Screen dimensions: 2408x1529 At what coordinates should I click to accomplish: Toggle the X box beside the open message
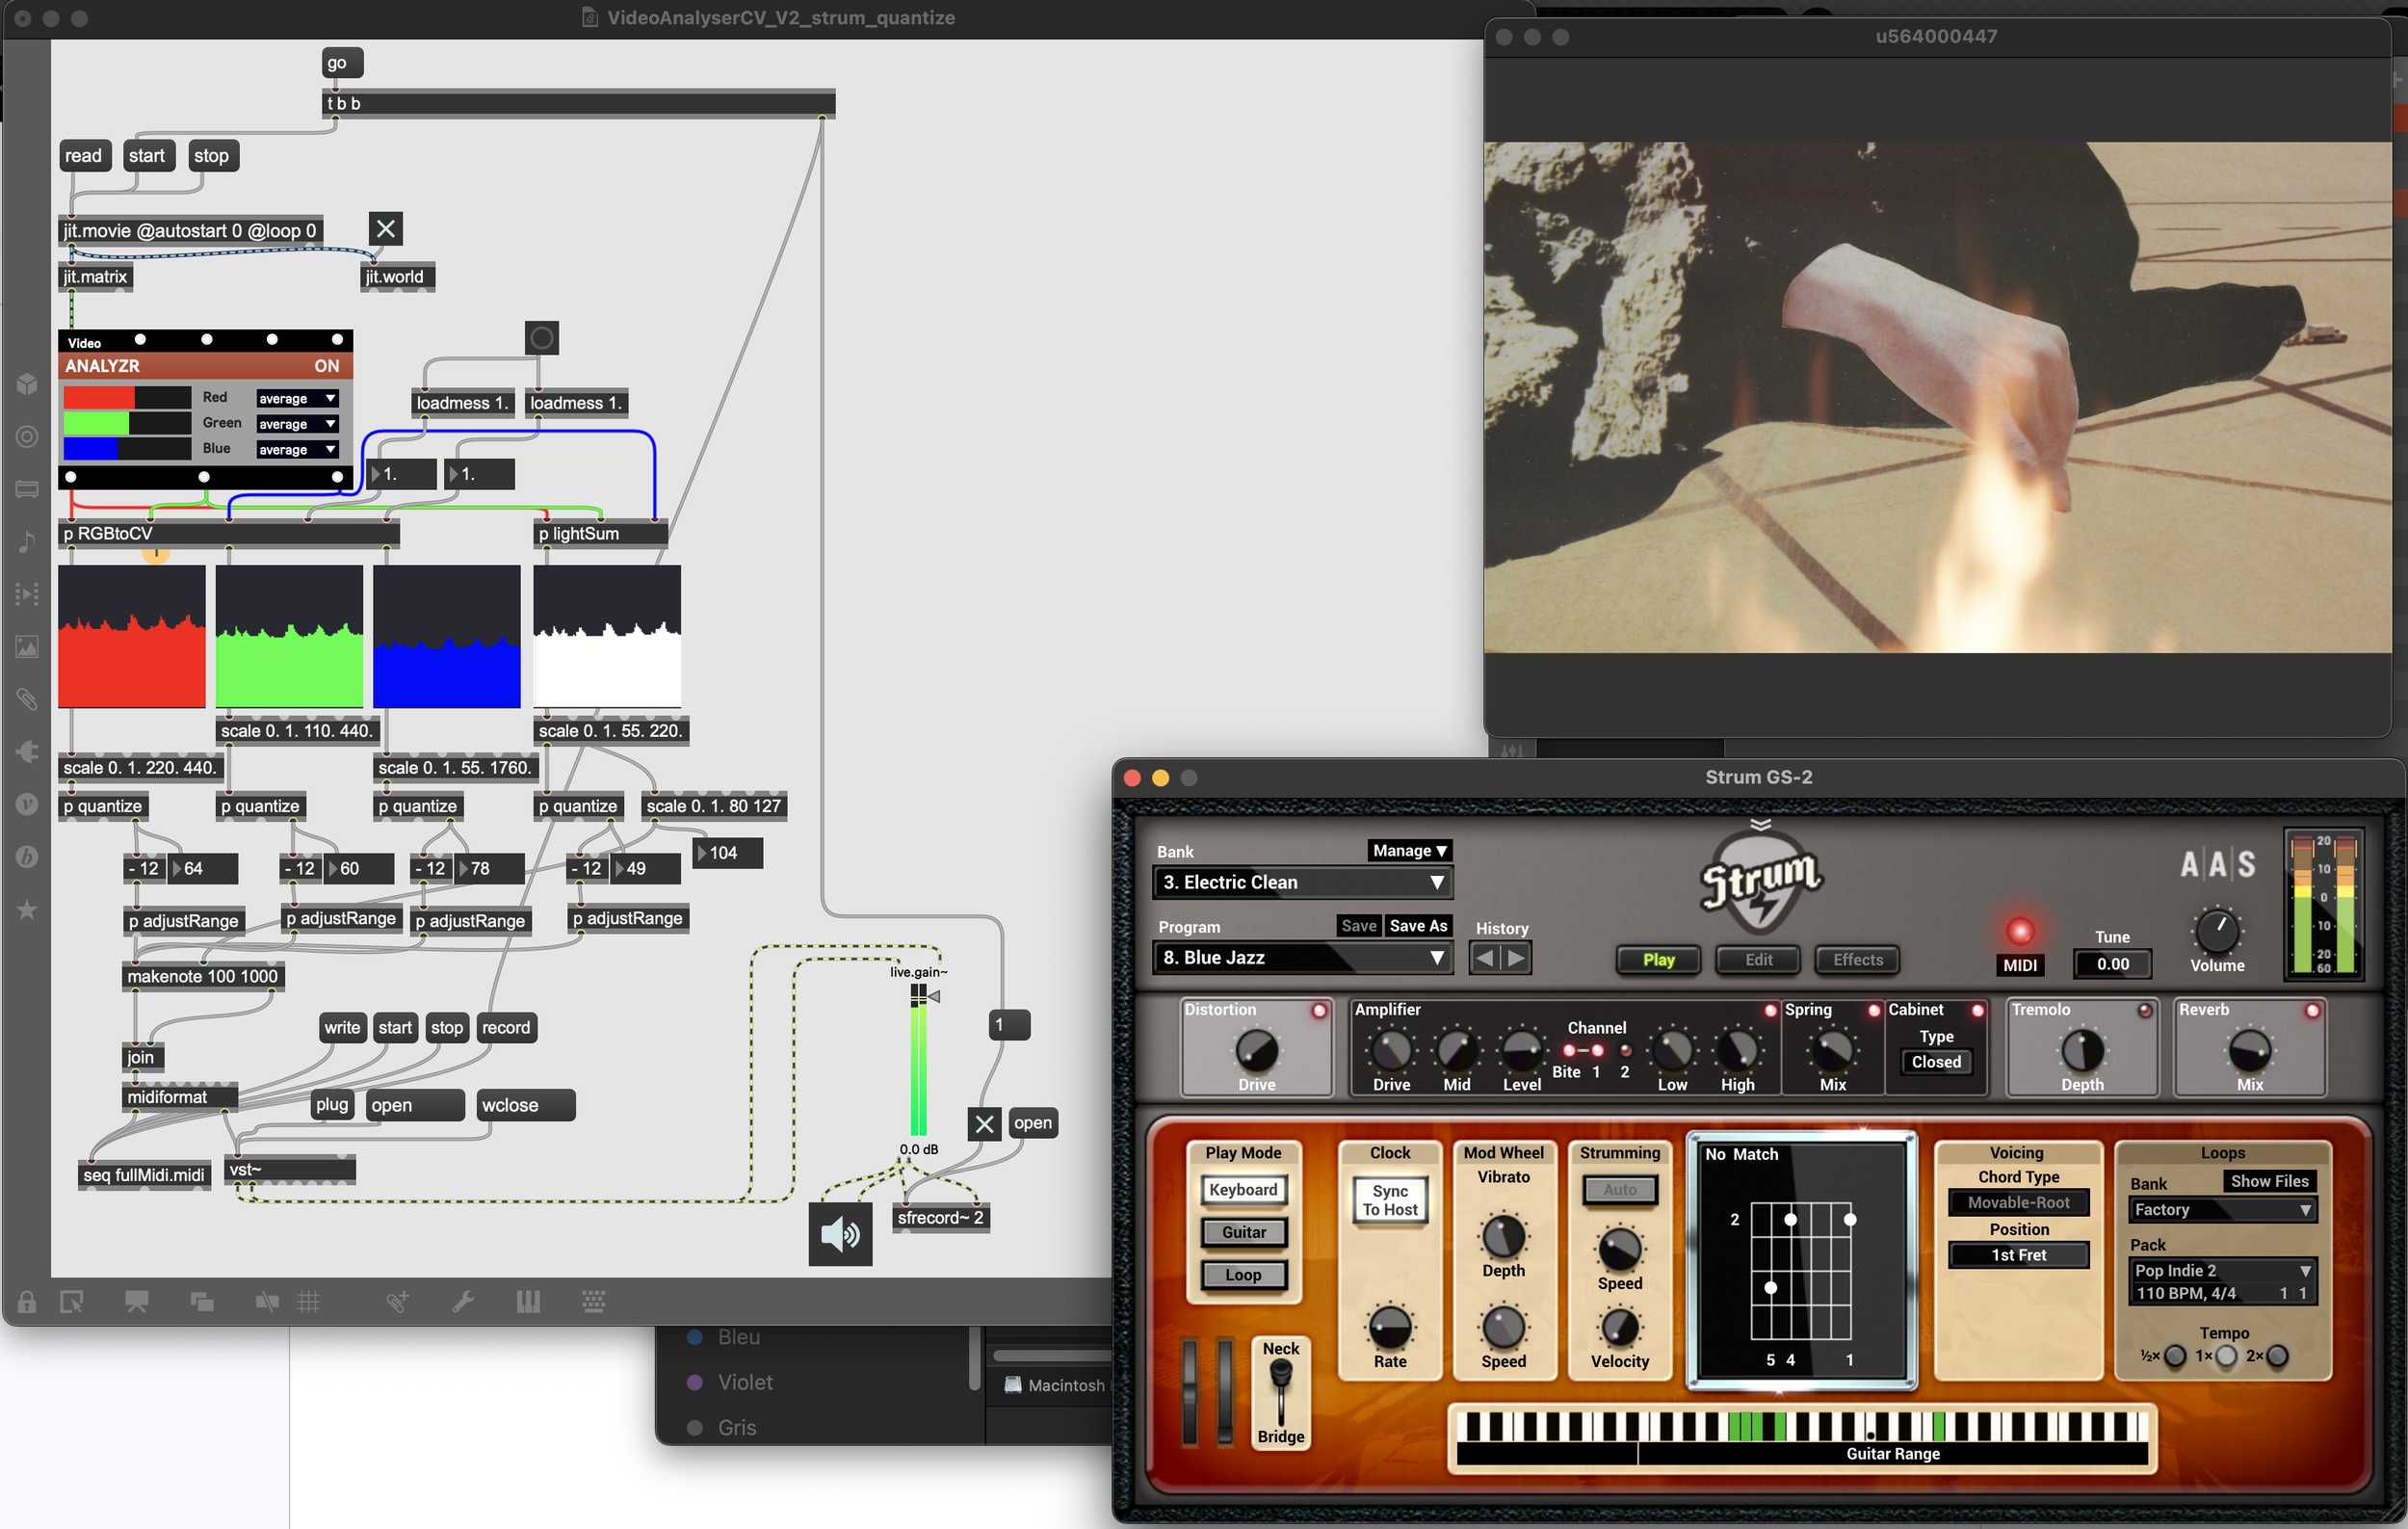984,1124
